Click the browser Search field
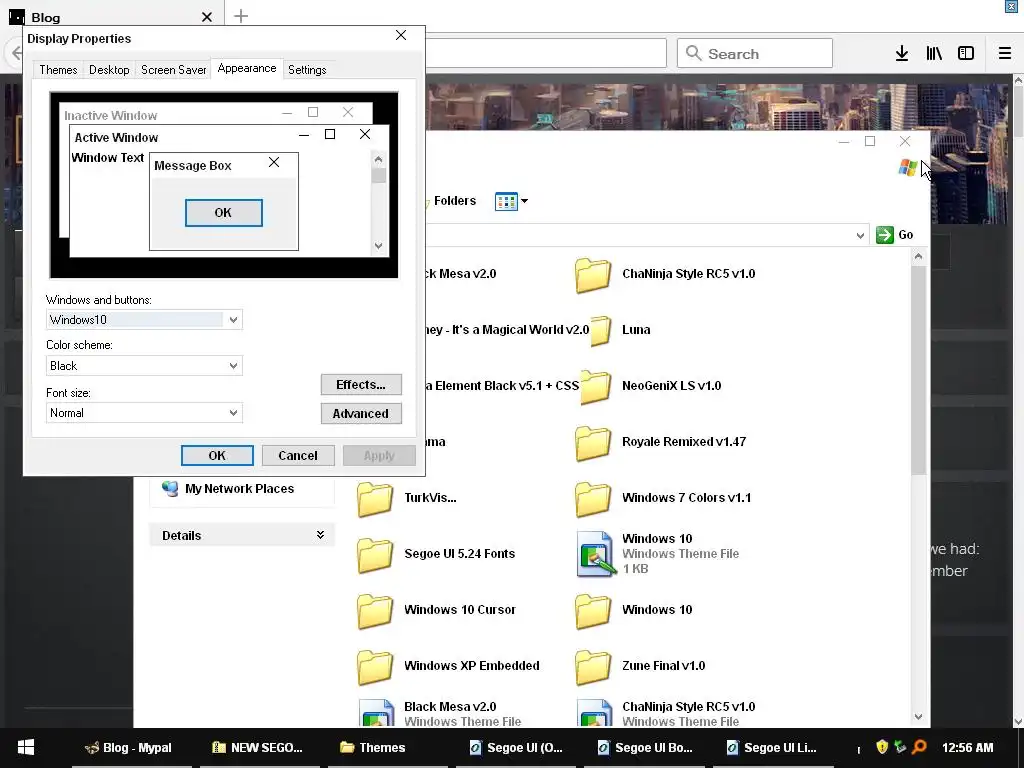This screenshot has height=768, width=1024. click(x=755, y=54)
